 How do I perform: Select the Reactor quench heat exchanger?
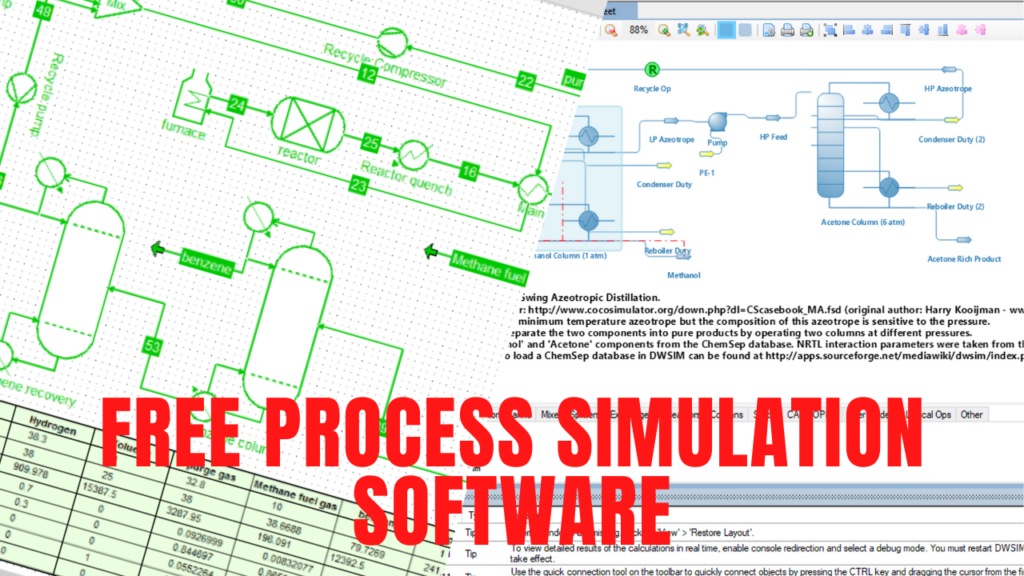point(414,155)
